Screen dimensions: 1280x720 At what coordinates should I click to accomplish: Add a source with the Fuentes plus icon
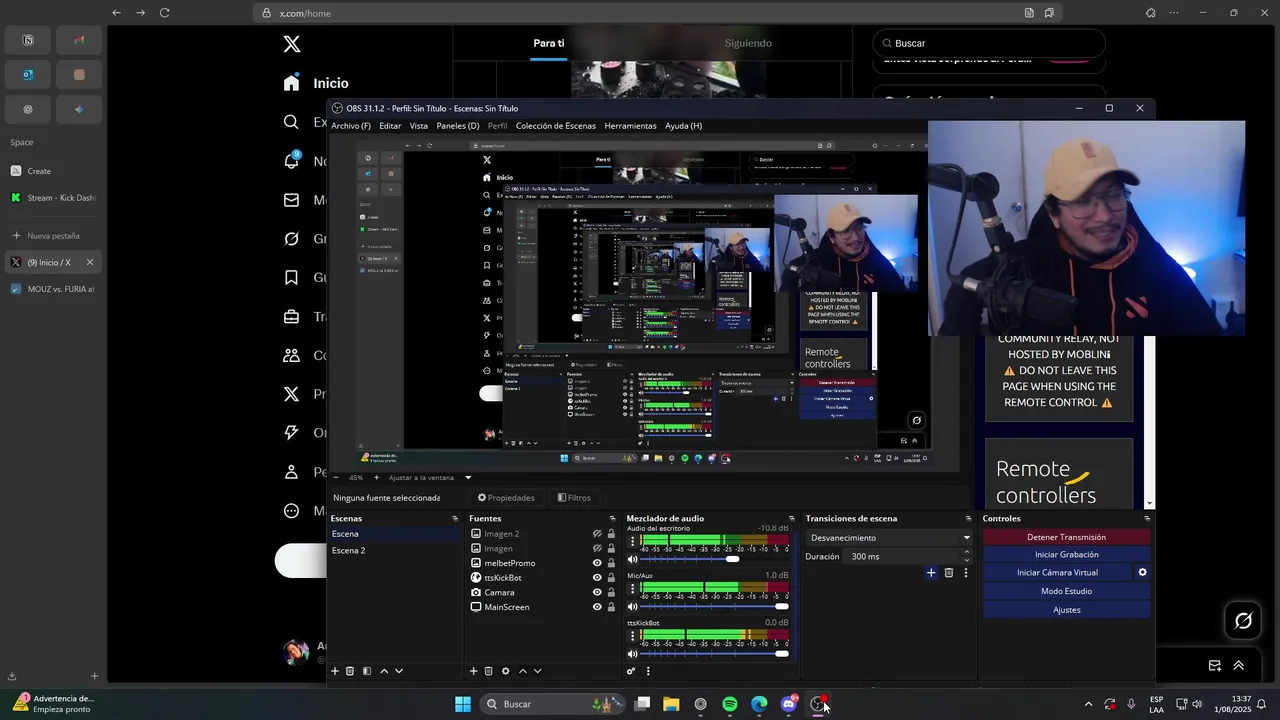pos(474,671)
